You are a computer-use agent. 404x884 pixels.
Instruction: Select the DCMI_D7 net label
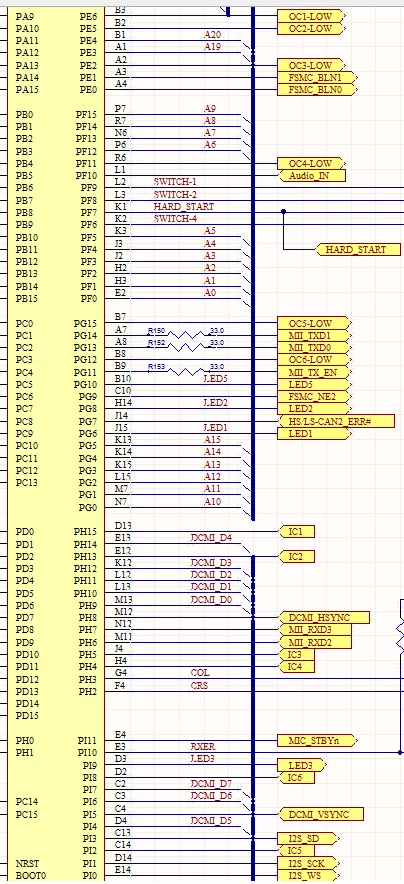211,784
